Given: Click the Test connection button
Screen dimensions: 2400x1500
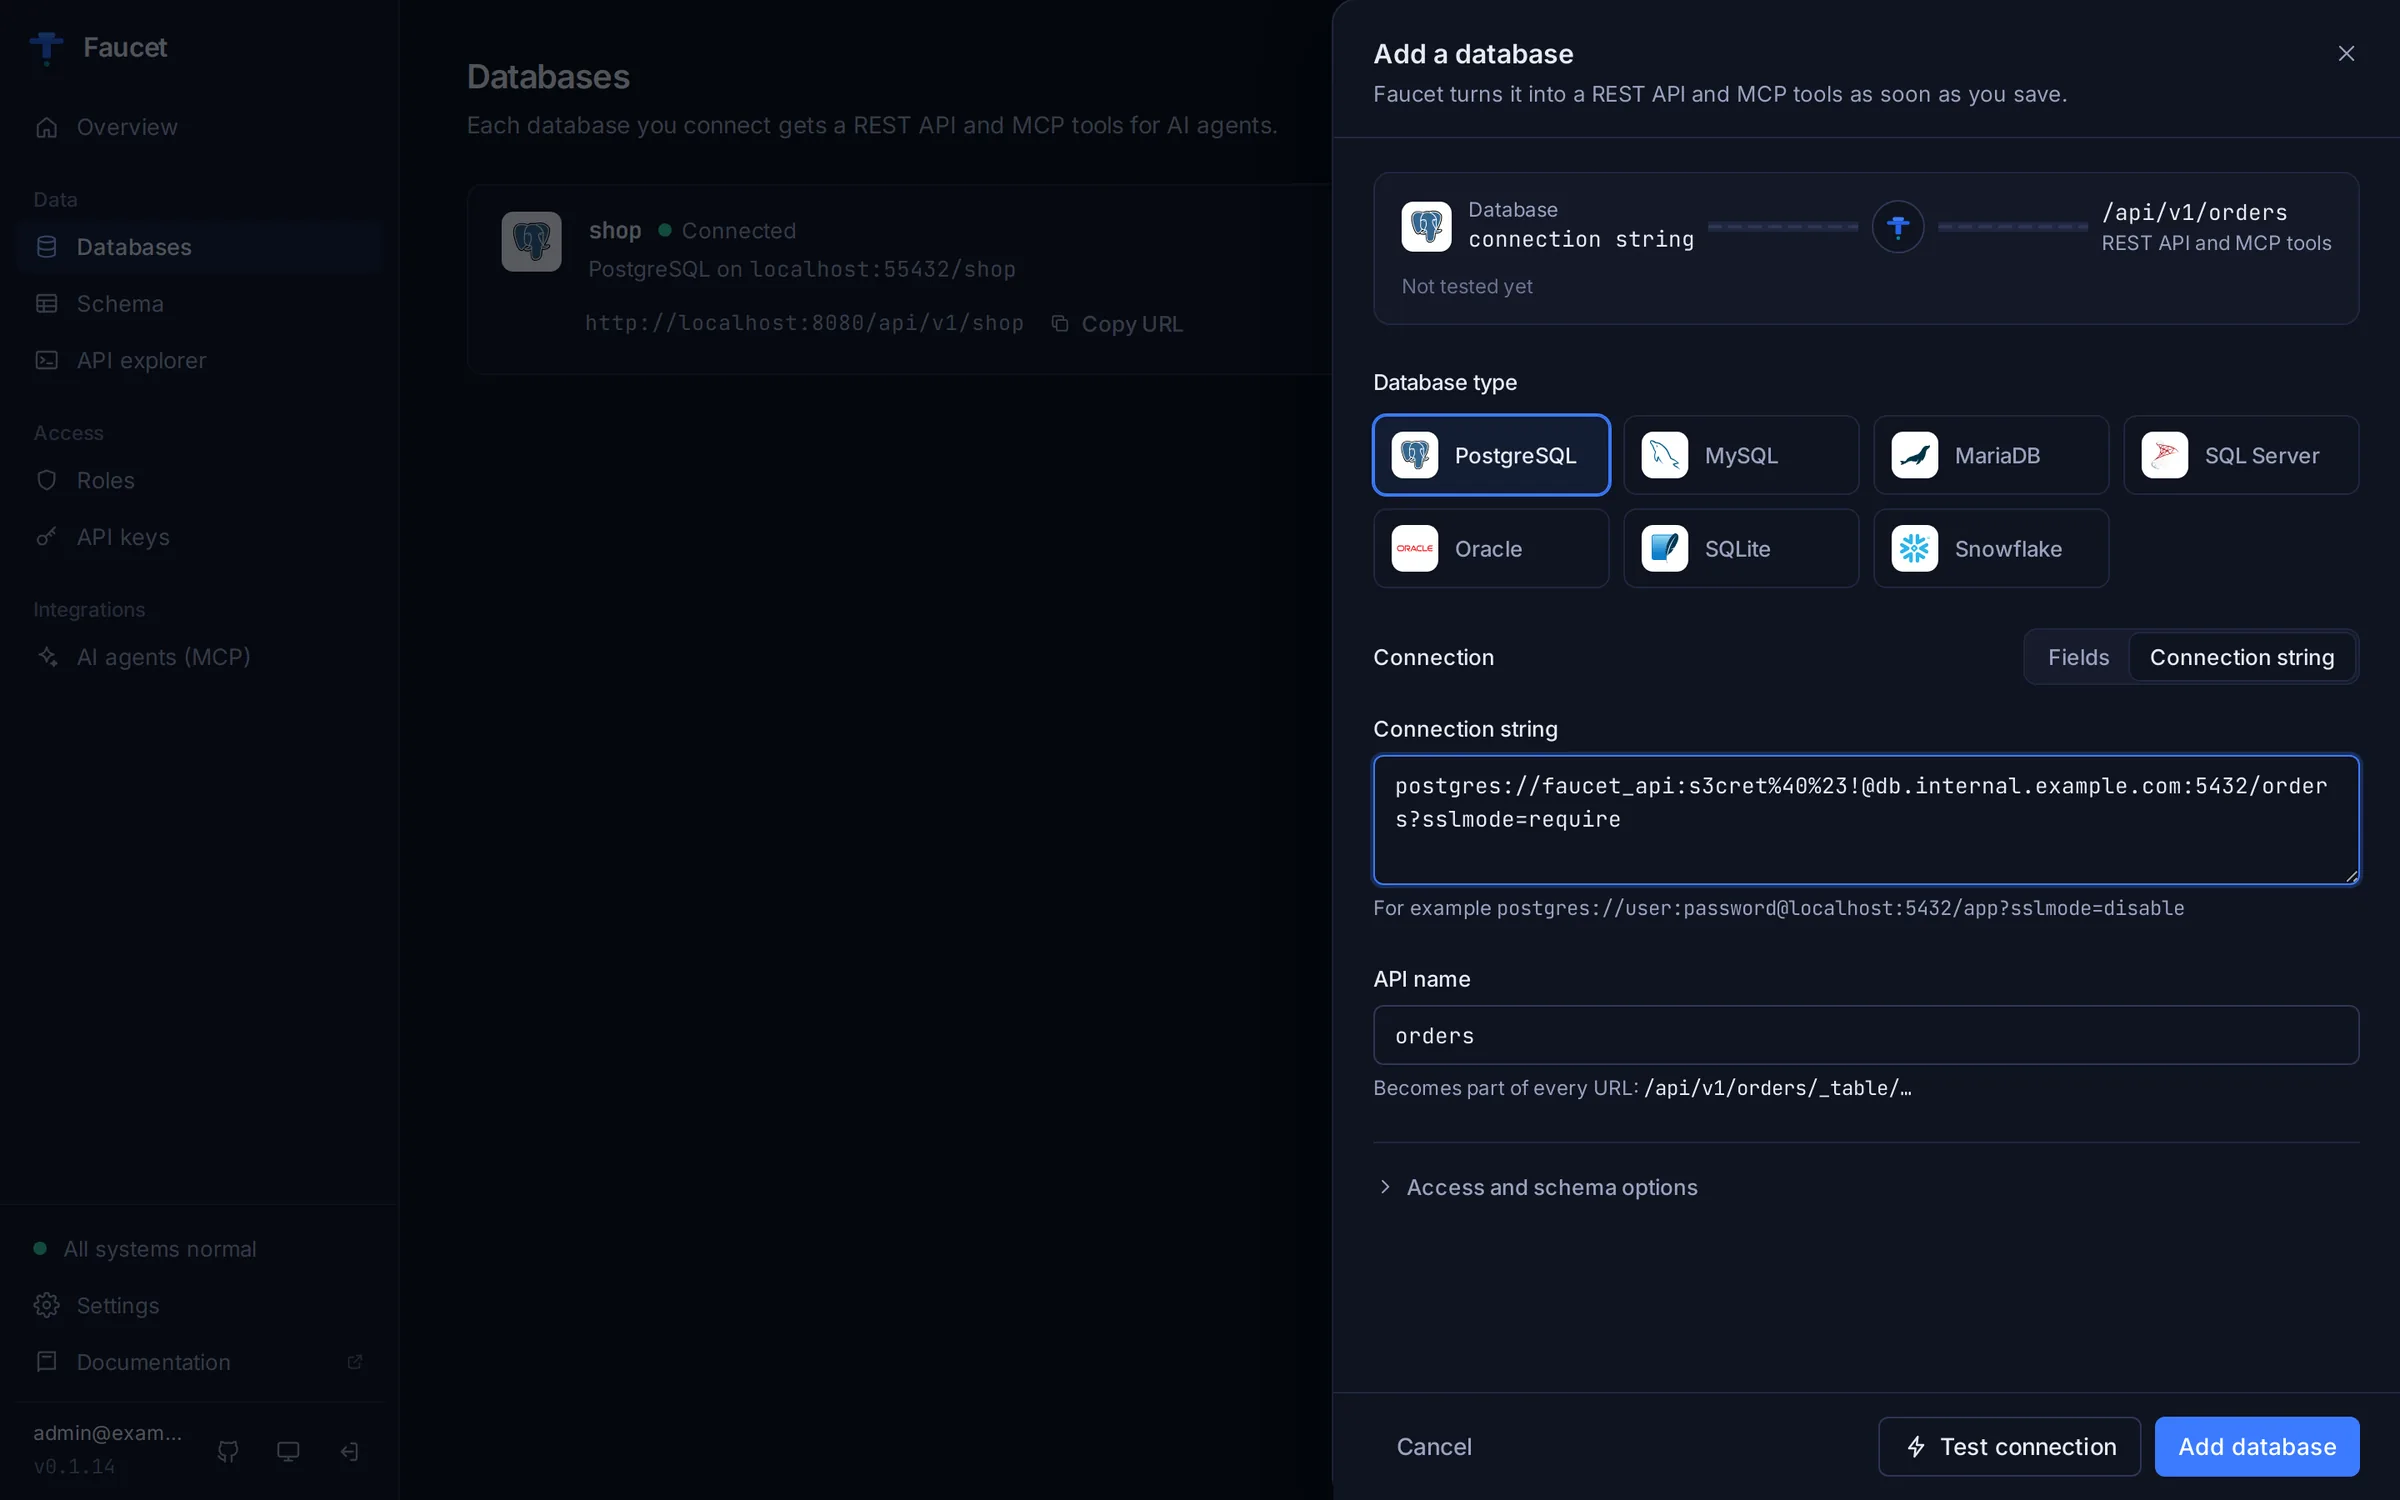Looking at the screenshot, I should [x=2009, y=1446].
